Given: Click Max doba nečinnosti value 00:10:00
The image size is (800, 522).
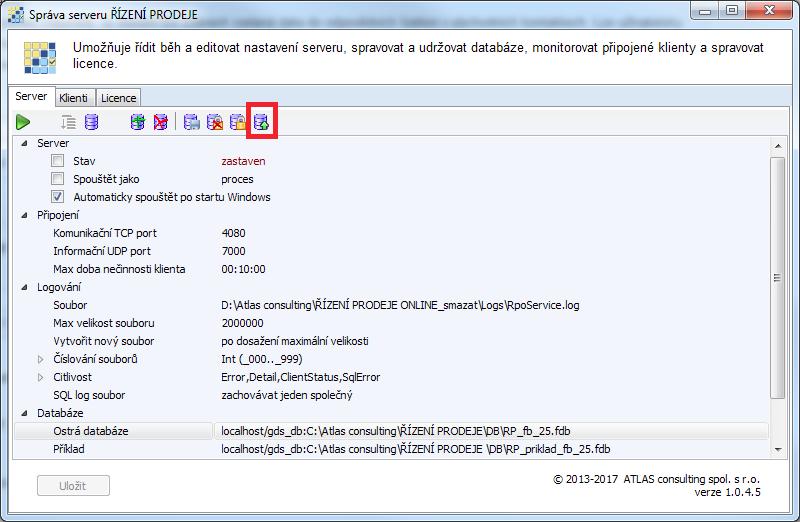Looking at the screenshot, I should coord(243,269).
